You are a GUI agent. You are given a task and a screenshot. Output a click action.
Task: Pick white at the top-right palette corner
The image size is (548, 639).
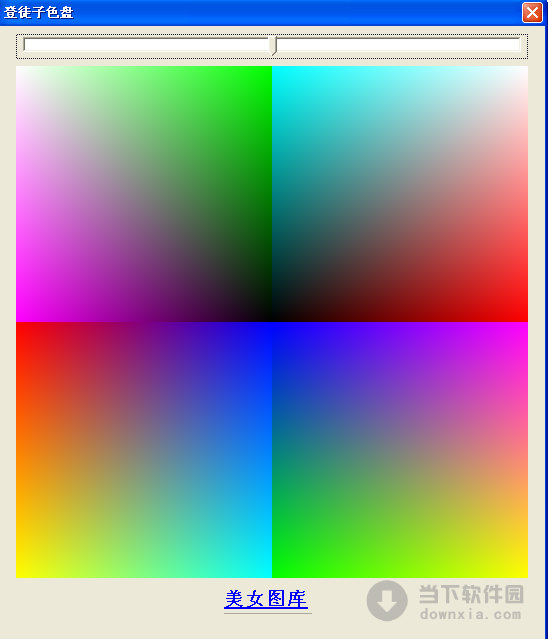pyautogui.click(x=525, y=69)
